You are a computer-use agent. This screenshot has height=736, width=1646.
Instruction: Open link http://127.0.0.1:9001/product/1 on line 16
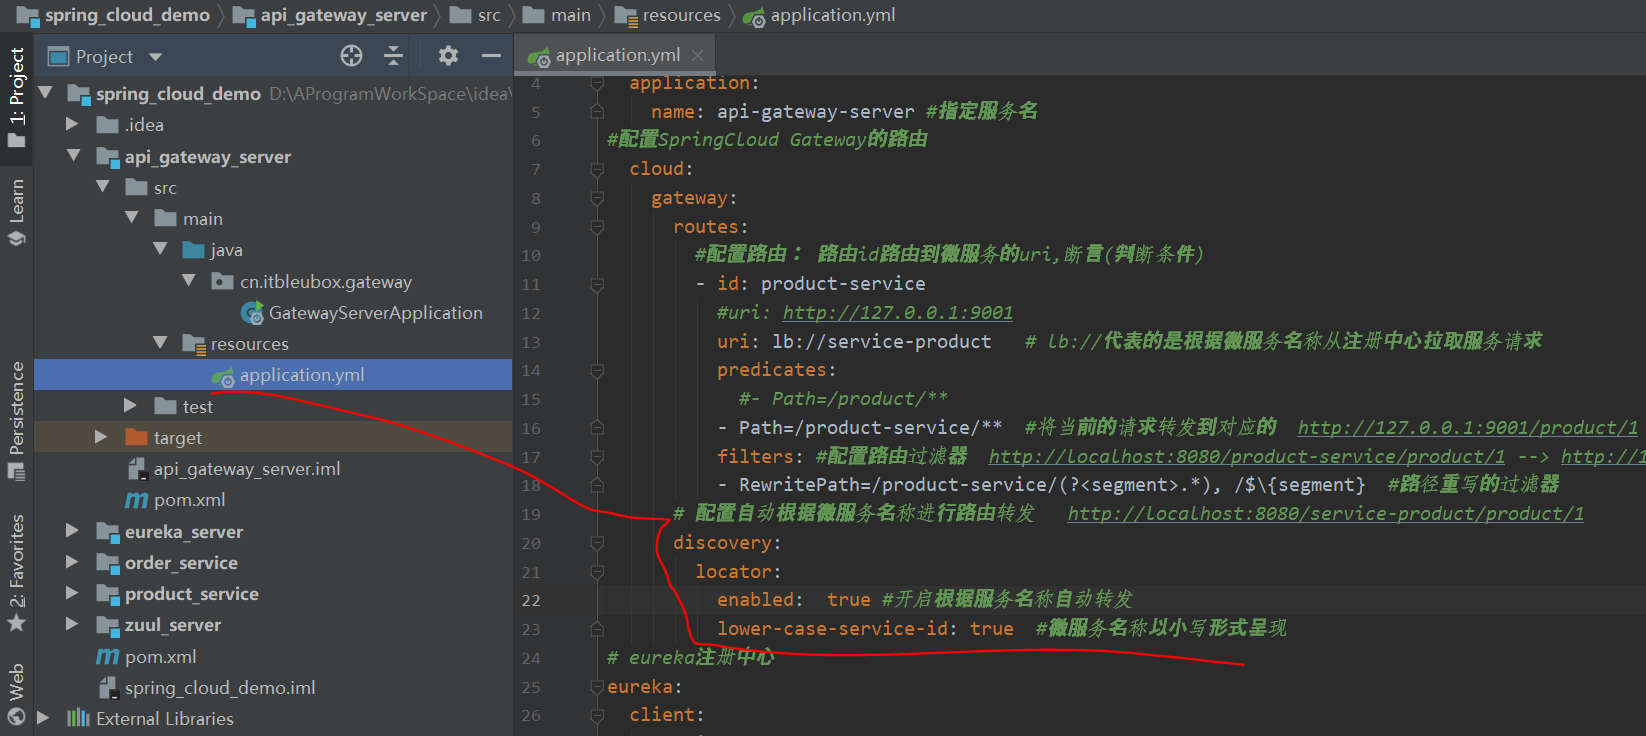point(1468,428)
